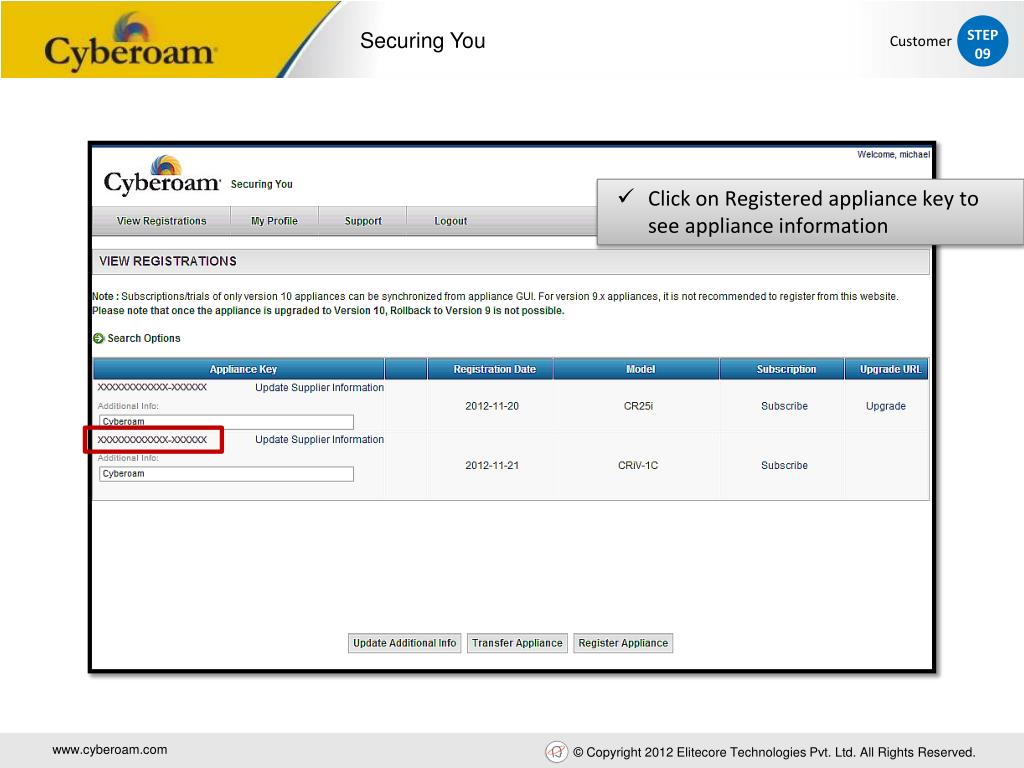1024x768 pixels.
Task: Click the VIEW REGISTRATIONS section heading
Action: (x=168, y=261)
